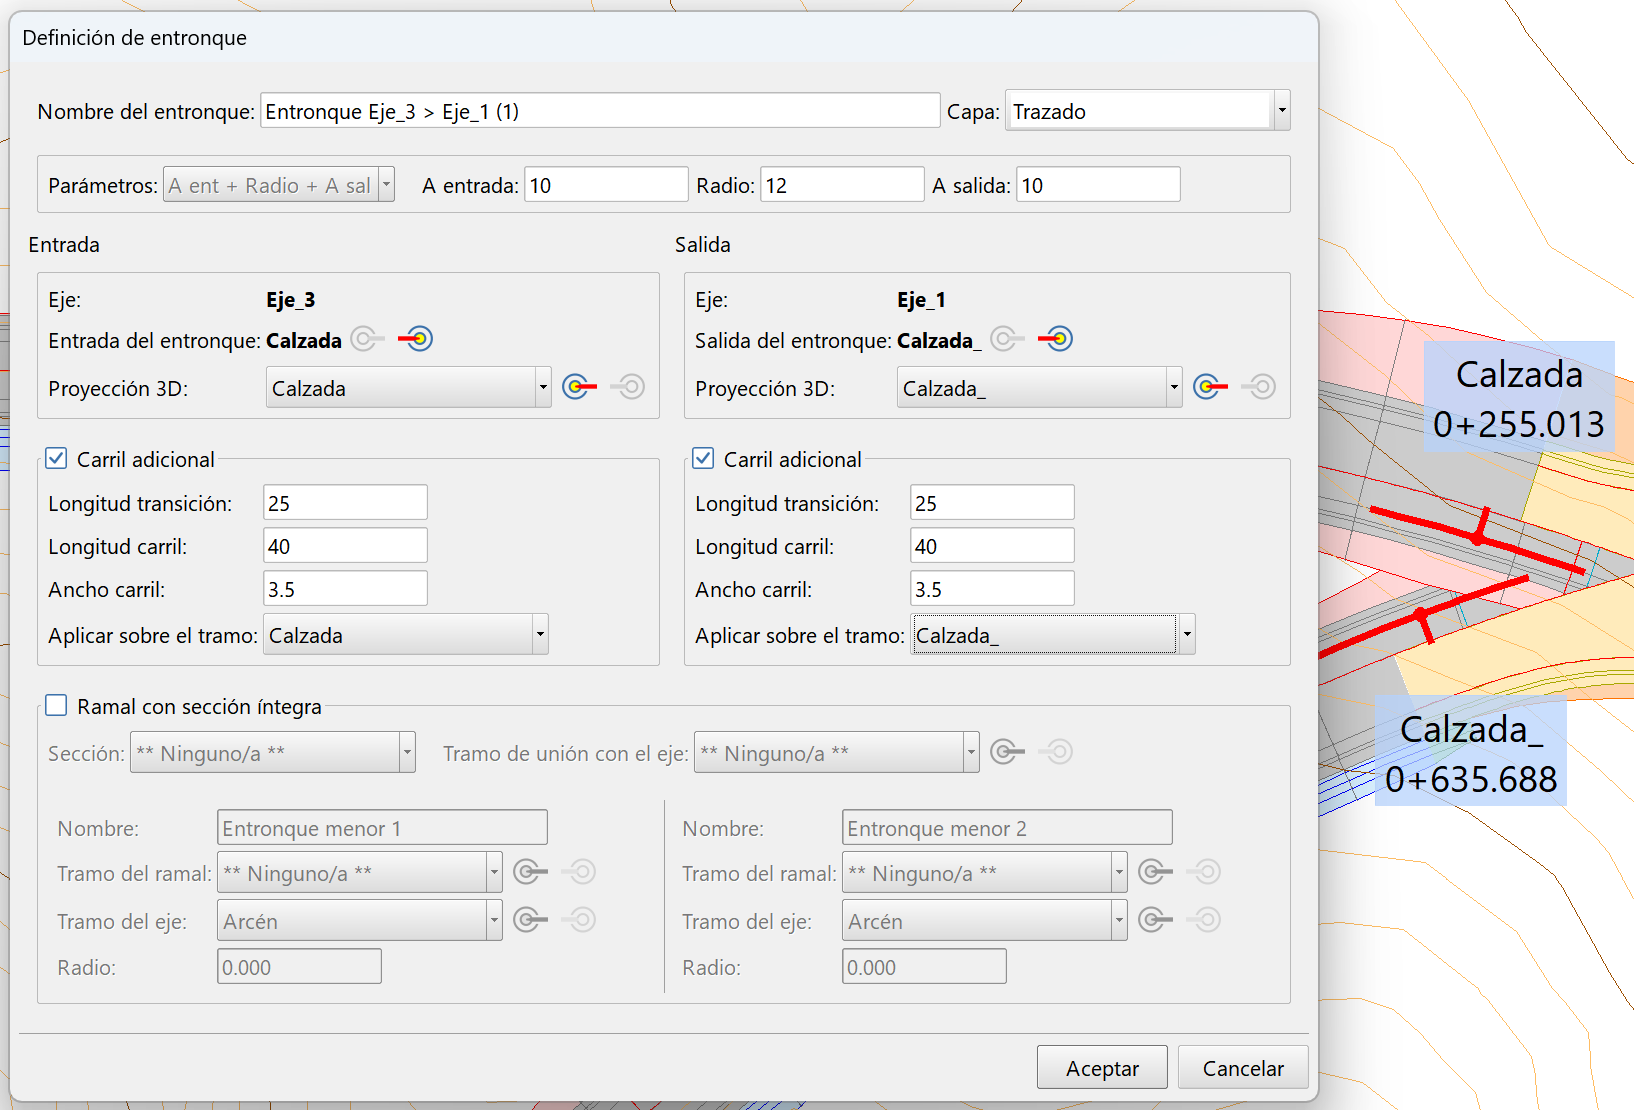Uncheck Carril adicional in the Entrada section
Image resolution: width=1634 pixels, height=1110 pixels.
coord(57,459)
